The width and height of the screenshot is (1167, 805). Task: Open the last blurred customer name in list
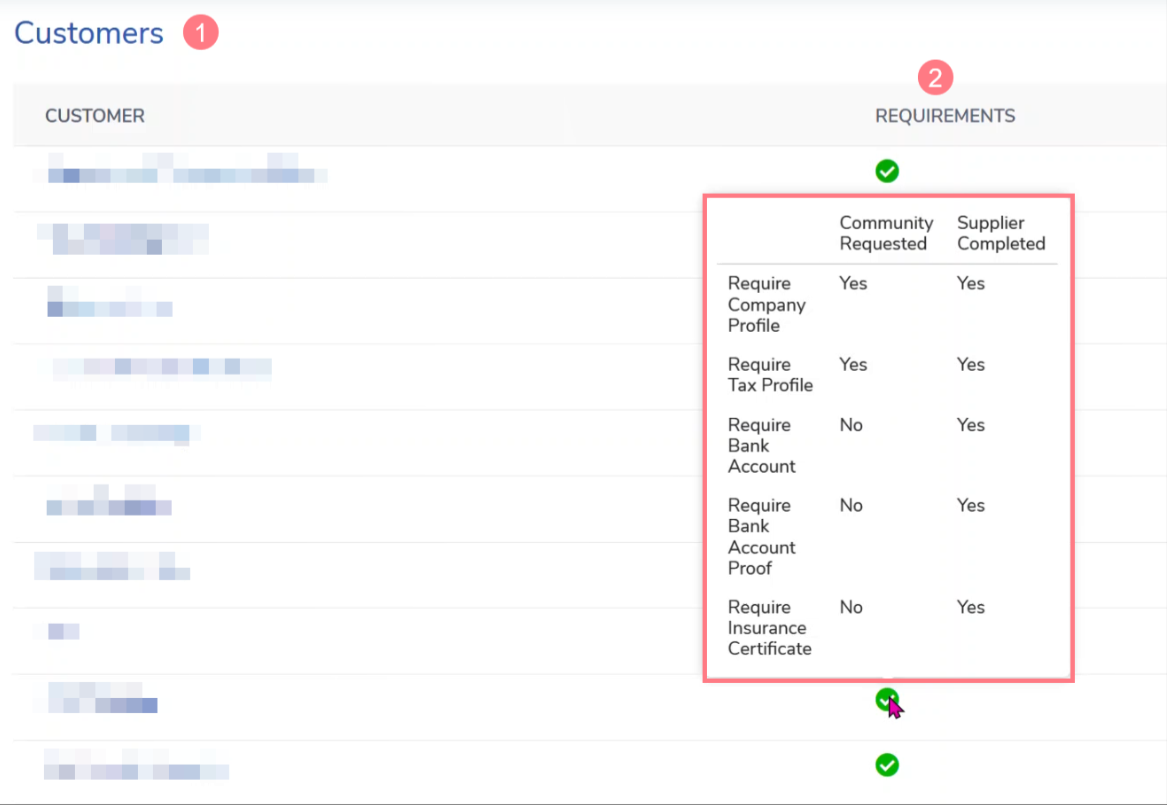point(136,765)
